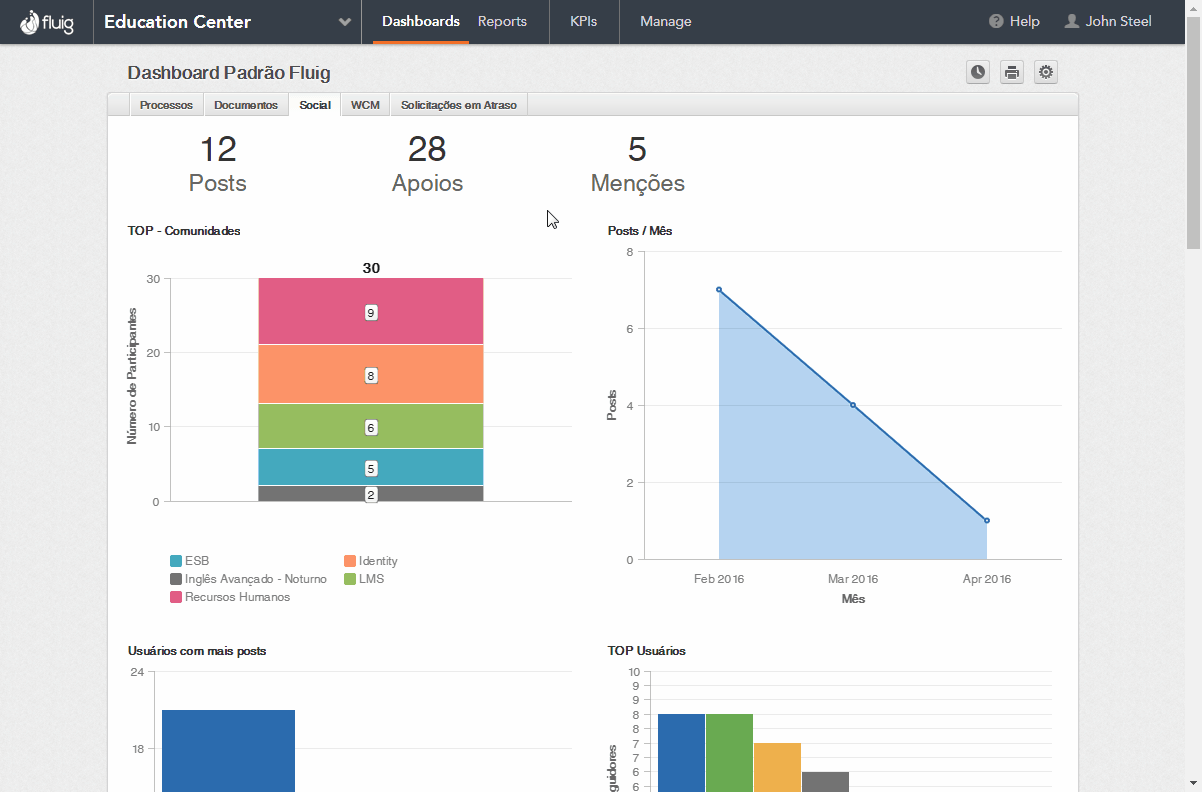
Task: Click the Usuários com mais posts title
Action: coord(197,651)
